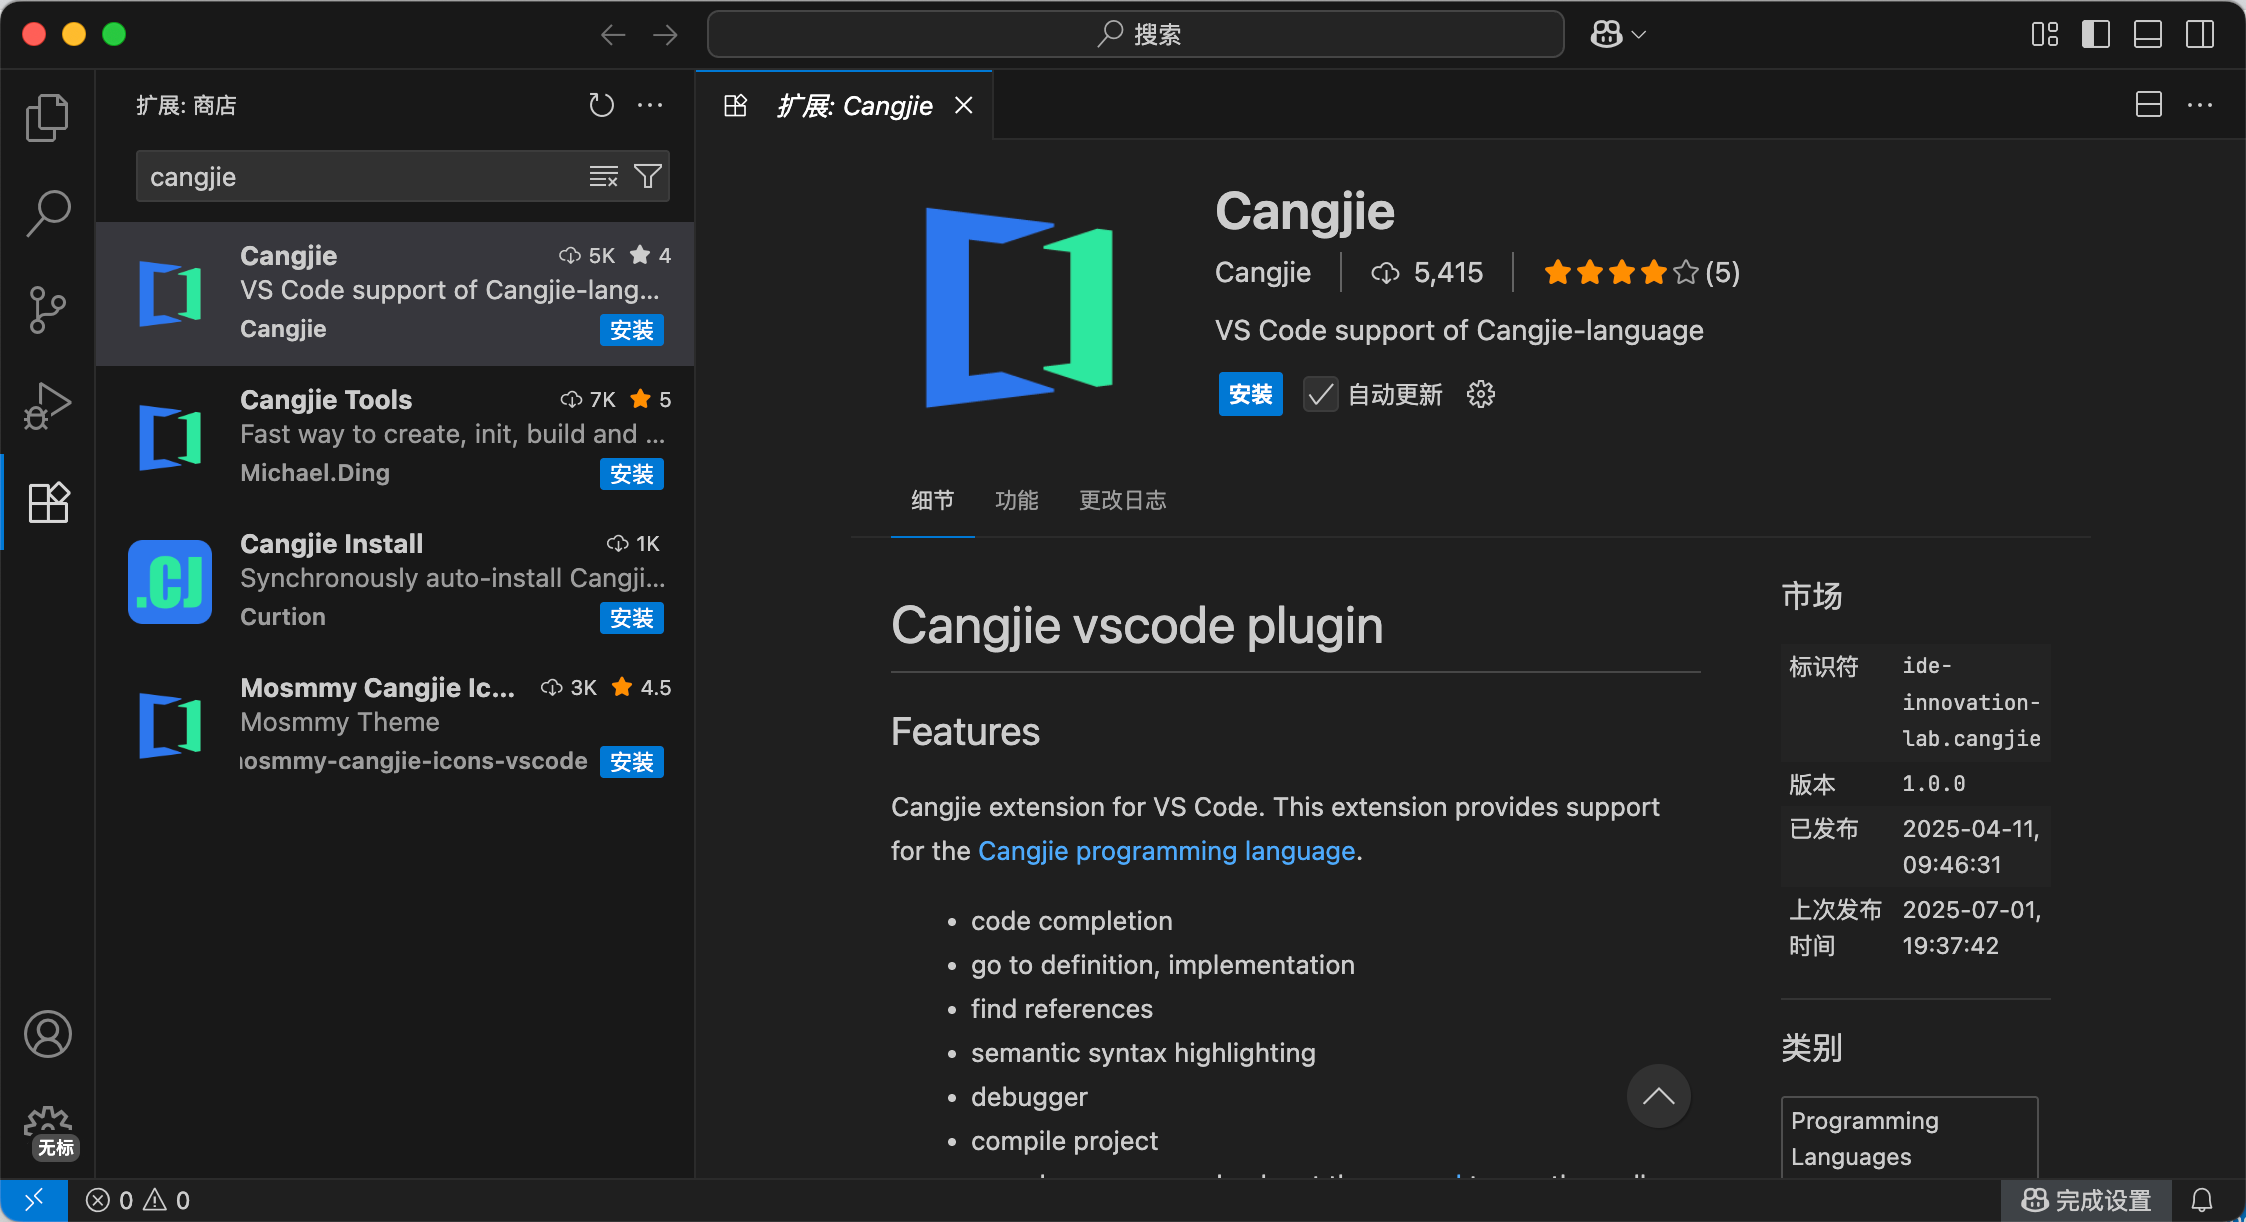The width and height of the screenshot is (2246, 1222).
Task: Open the Accounts icon in activity bar
Action: [47, 1035]
